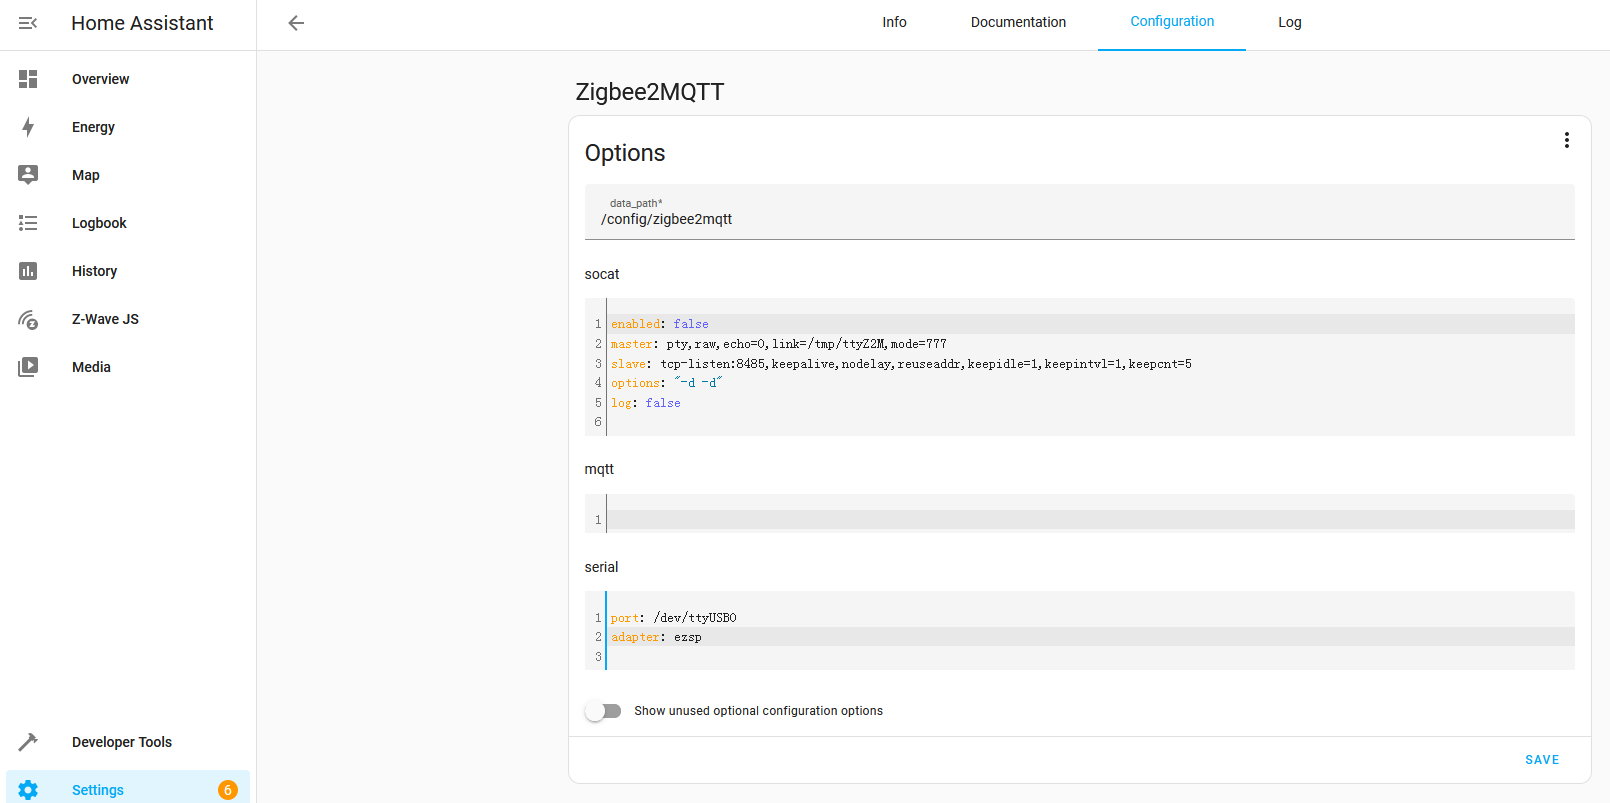The height and width of the screenshot is (803, 1610).
Task: Click the Settings gear icon
Action: coord(28,790)
